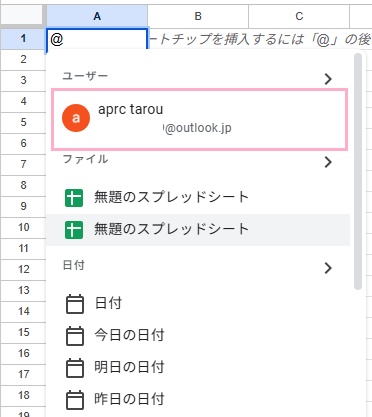Click the calendar icon next to 今日の日付
This screenshot has width=372, height=417.
coord(75,335)
